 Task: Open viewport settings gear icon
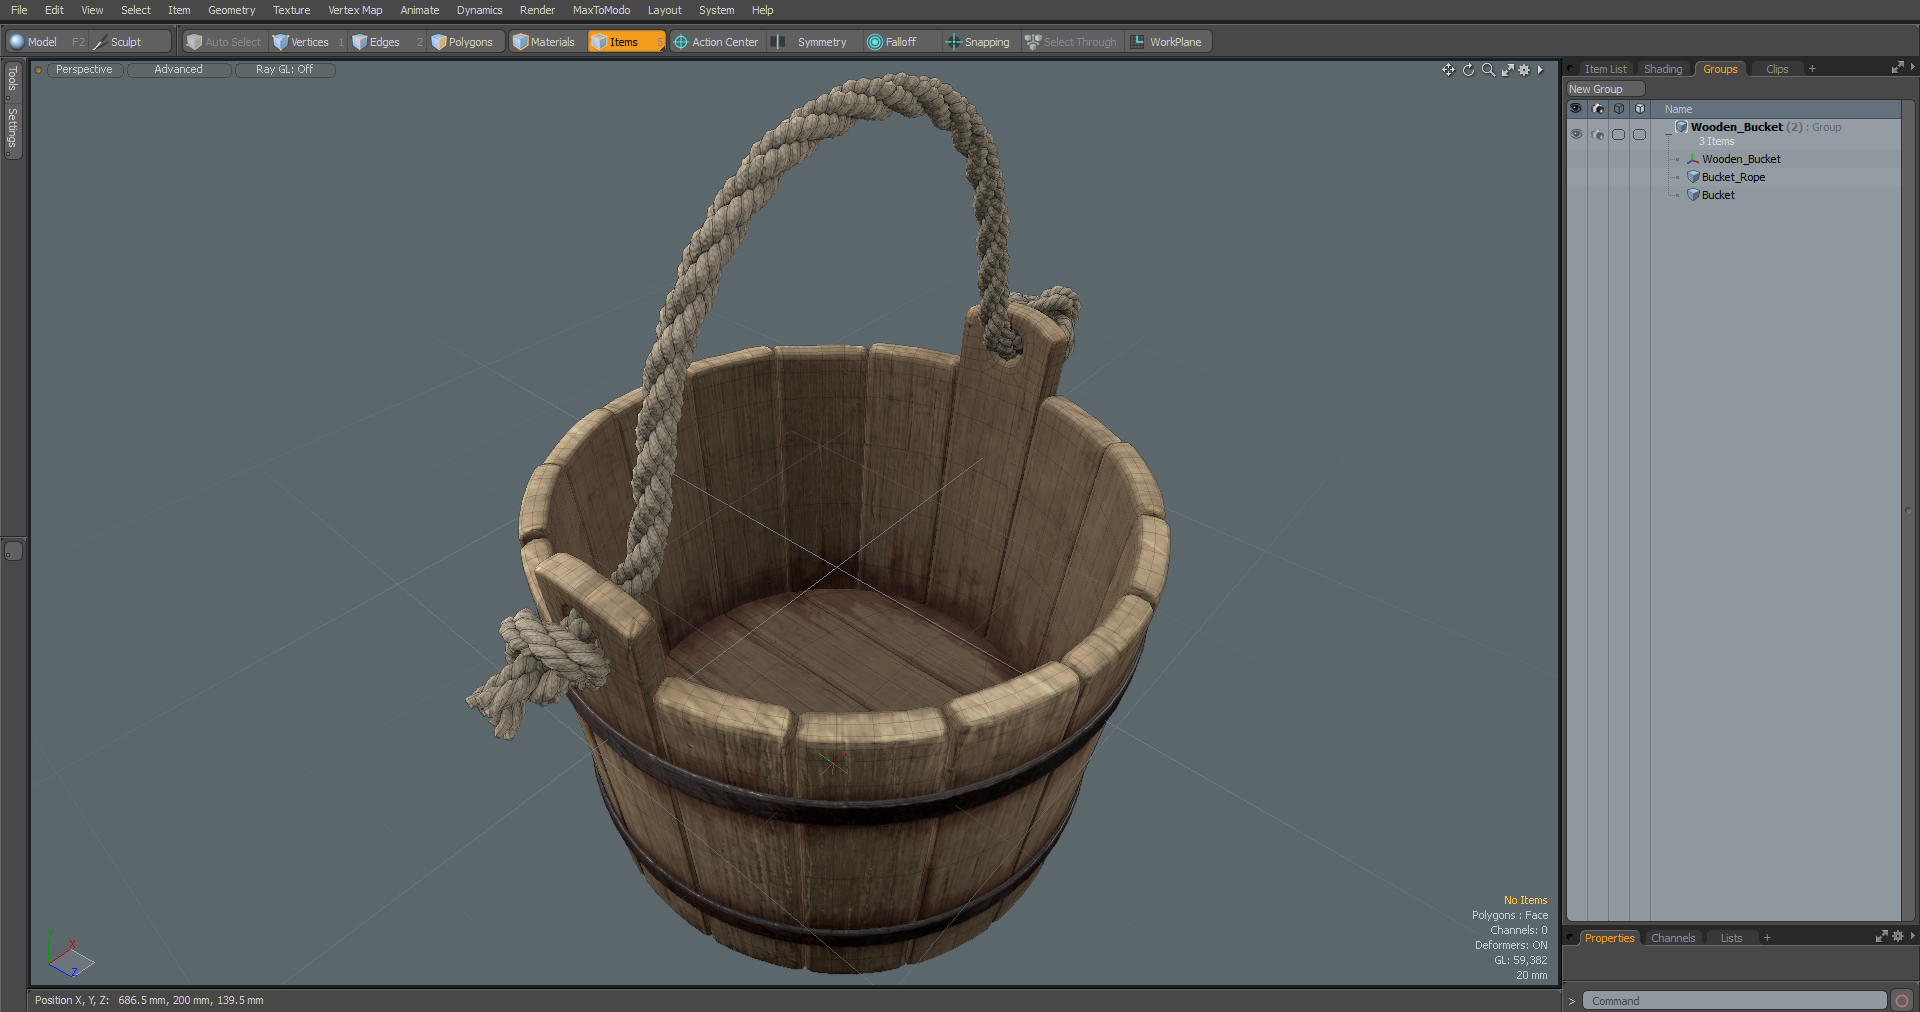tap(1524, 70)
